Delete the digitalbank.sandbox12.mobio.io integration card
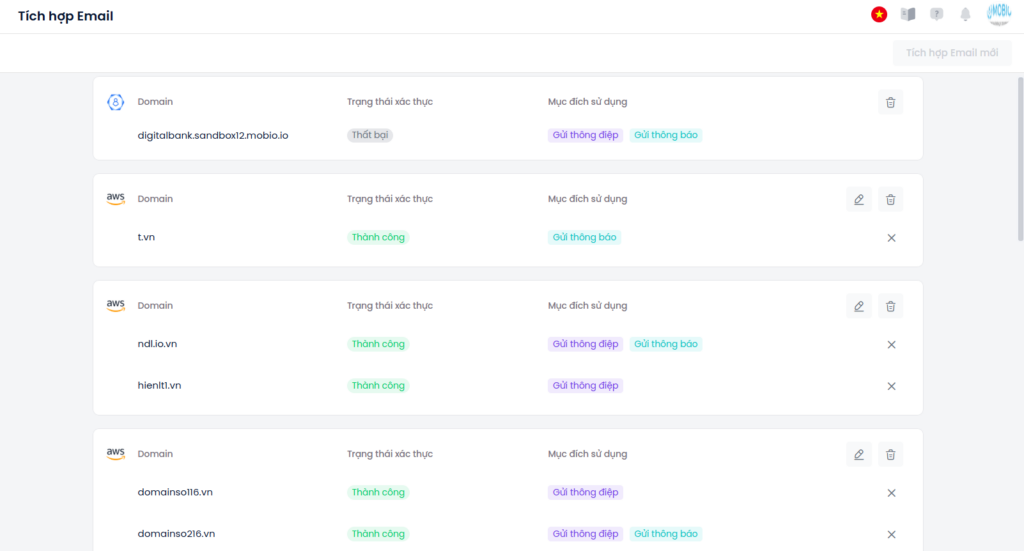This screenshot has width=1024, height=551. point(890,102)
